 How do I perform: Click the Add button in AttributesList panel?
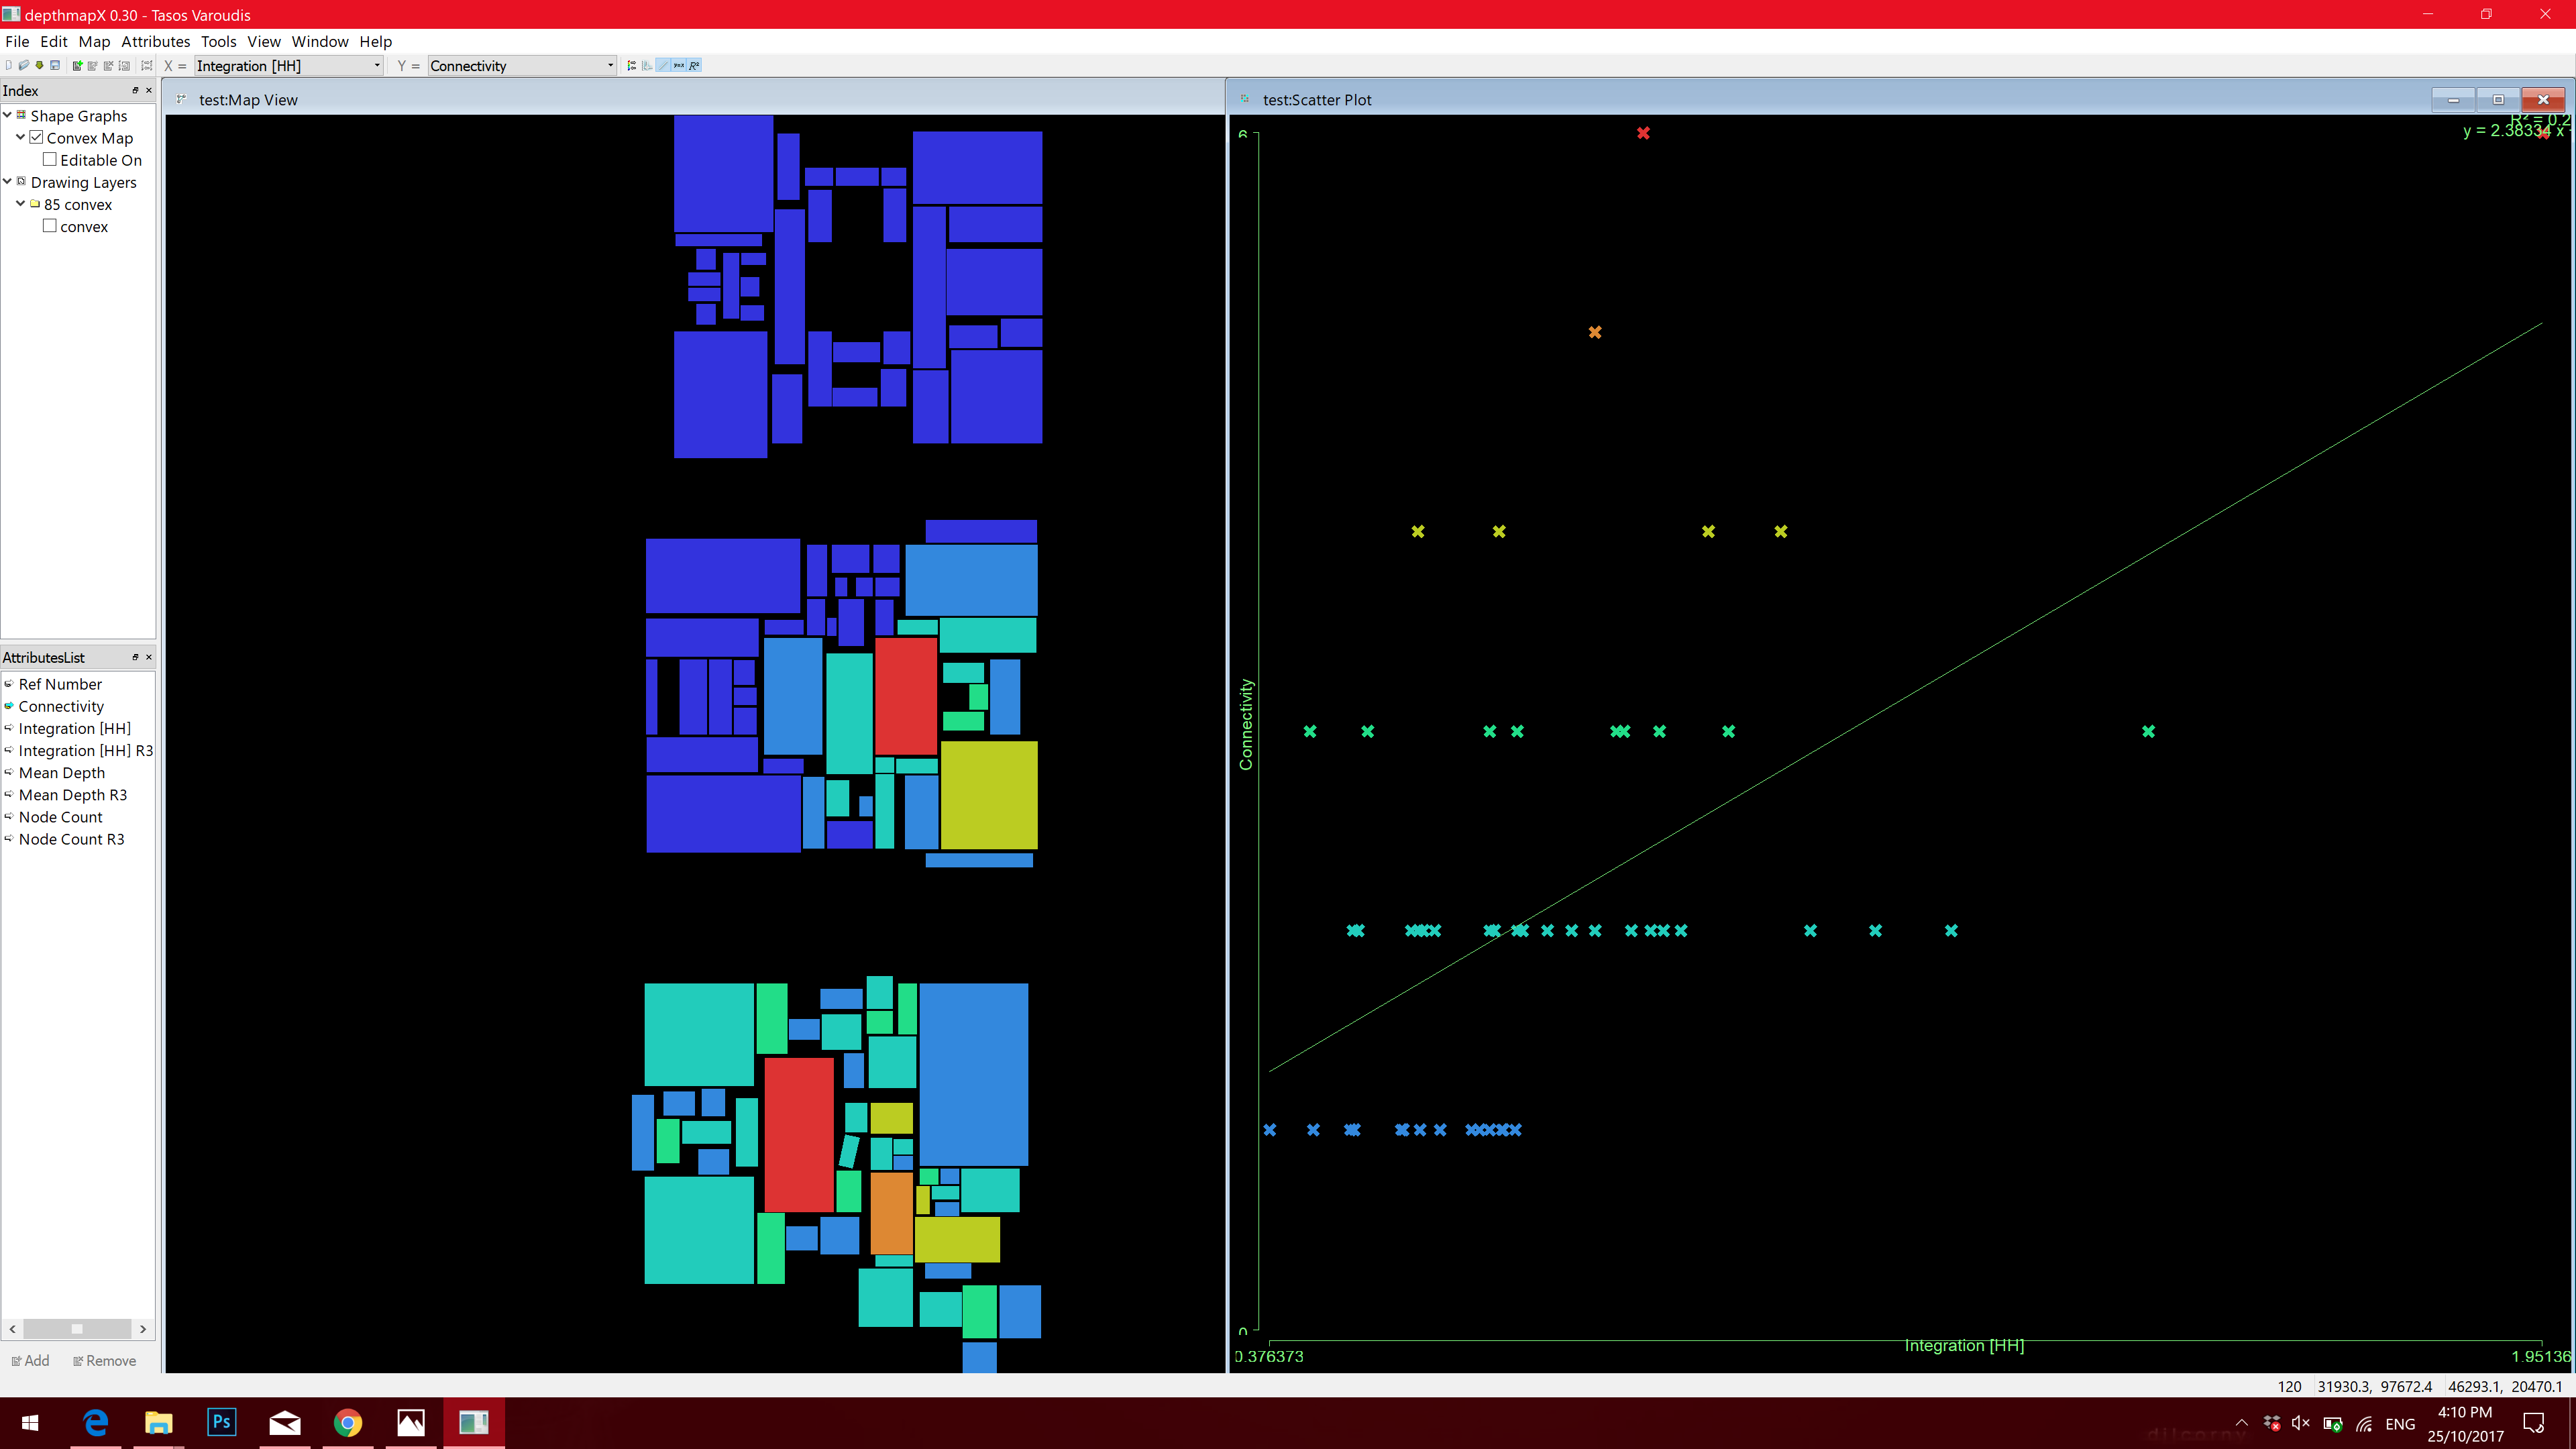coord(31,1360)
